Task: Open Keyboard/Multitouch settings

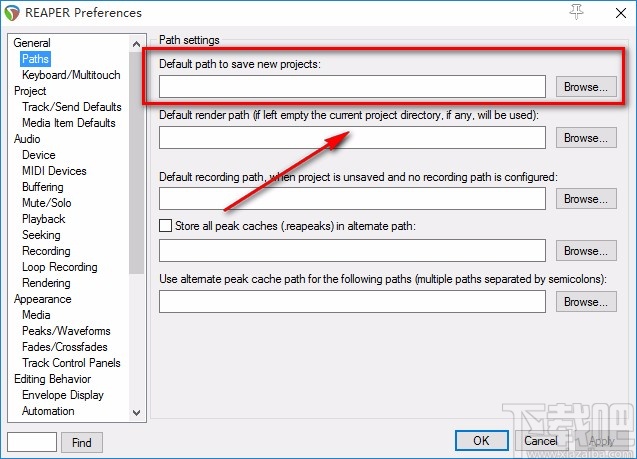Action: point(71,75)
